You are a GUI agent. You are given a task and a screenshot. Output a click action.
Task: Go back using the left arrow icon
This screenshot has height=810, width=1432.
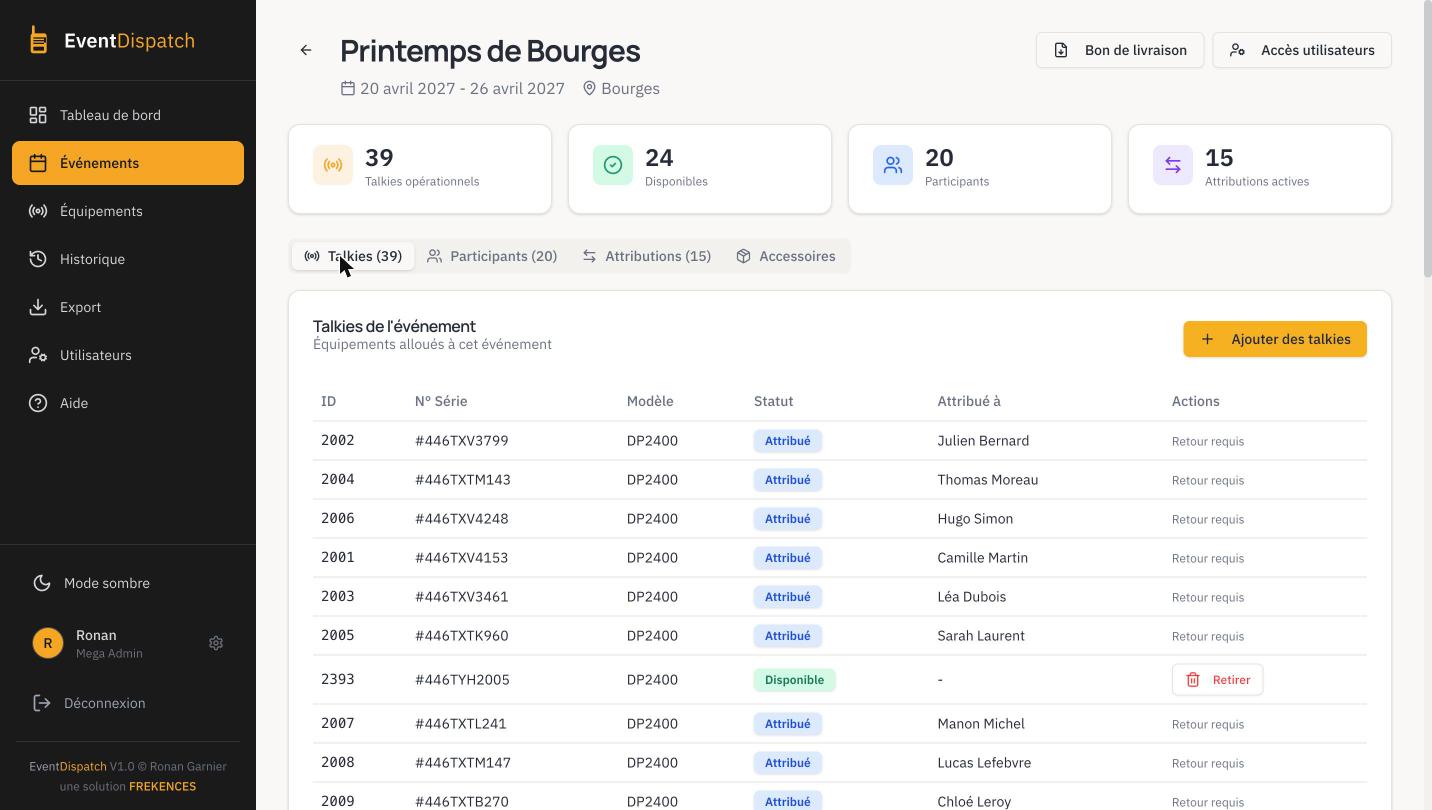(x=306, y=50)
